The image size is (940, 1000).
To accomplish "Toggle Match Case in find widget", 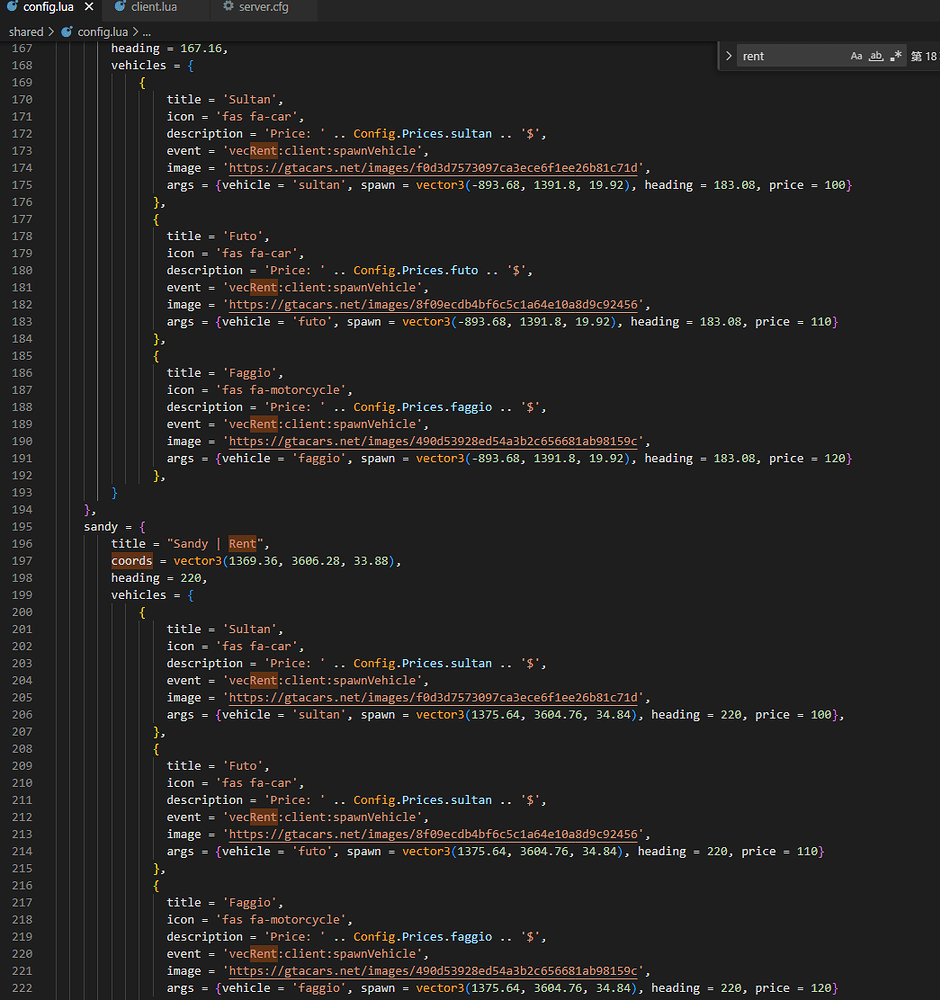I will (856, 56).
